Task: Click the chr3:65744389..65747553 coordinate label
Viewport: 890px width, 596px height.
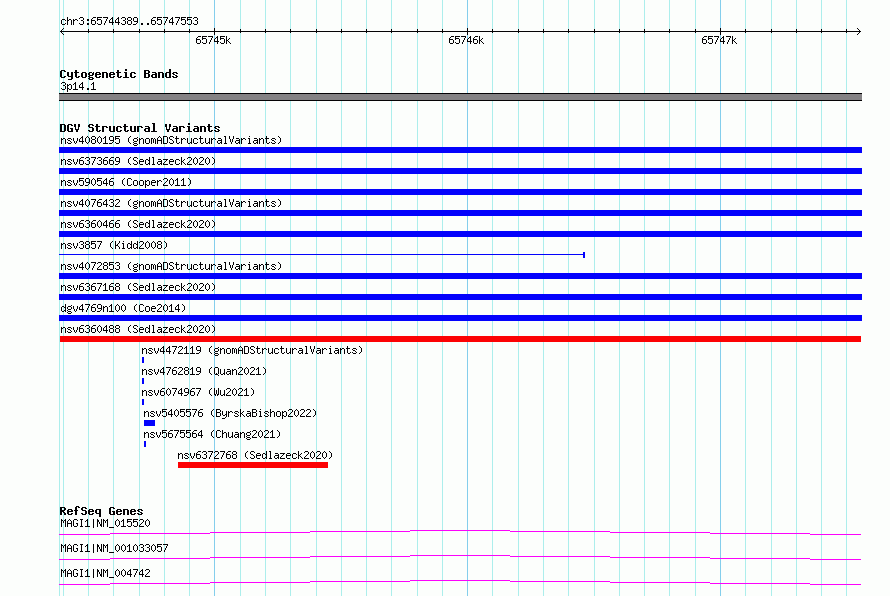Action: [129, 22]
